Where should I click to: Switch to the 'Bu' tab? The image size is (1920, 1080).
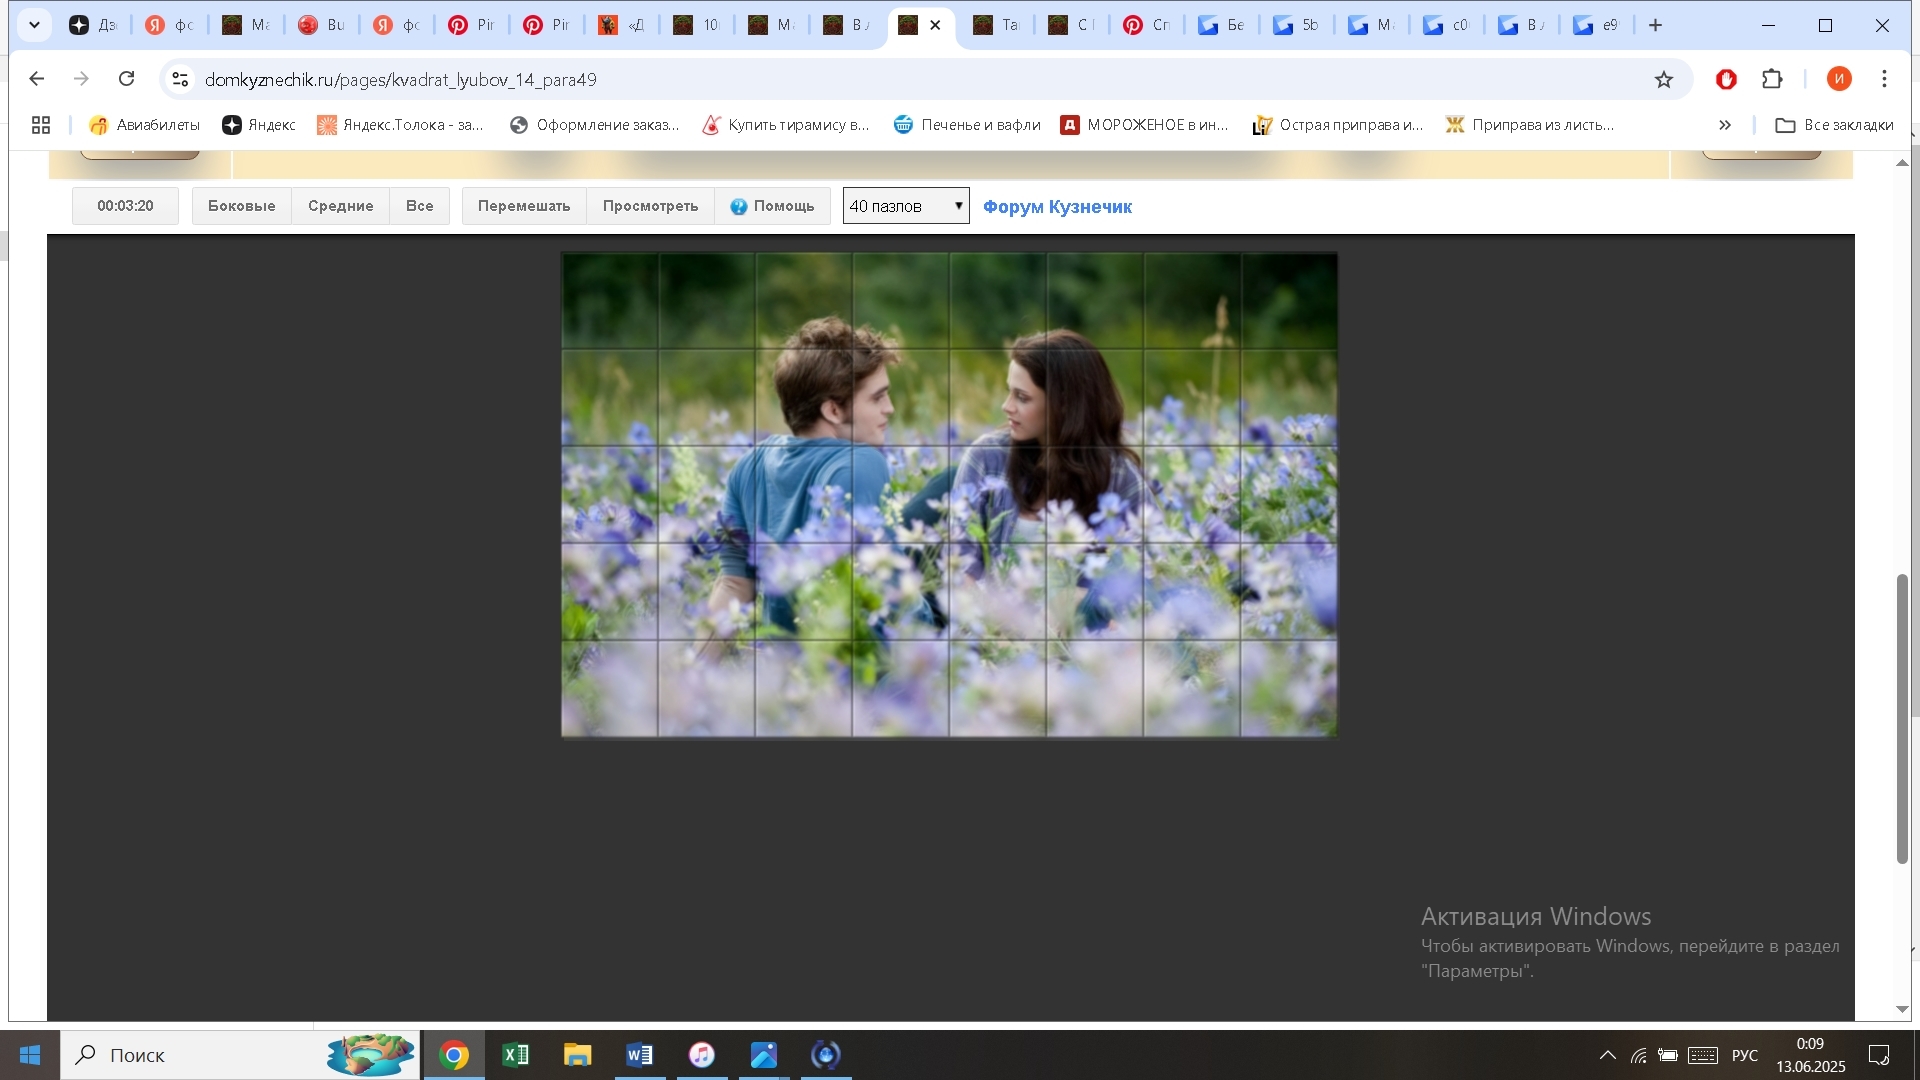[320, 25]
